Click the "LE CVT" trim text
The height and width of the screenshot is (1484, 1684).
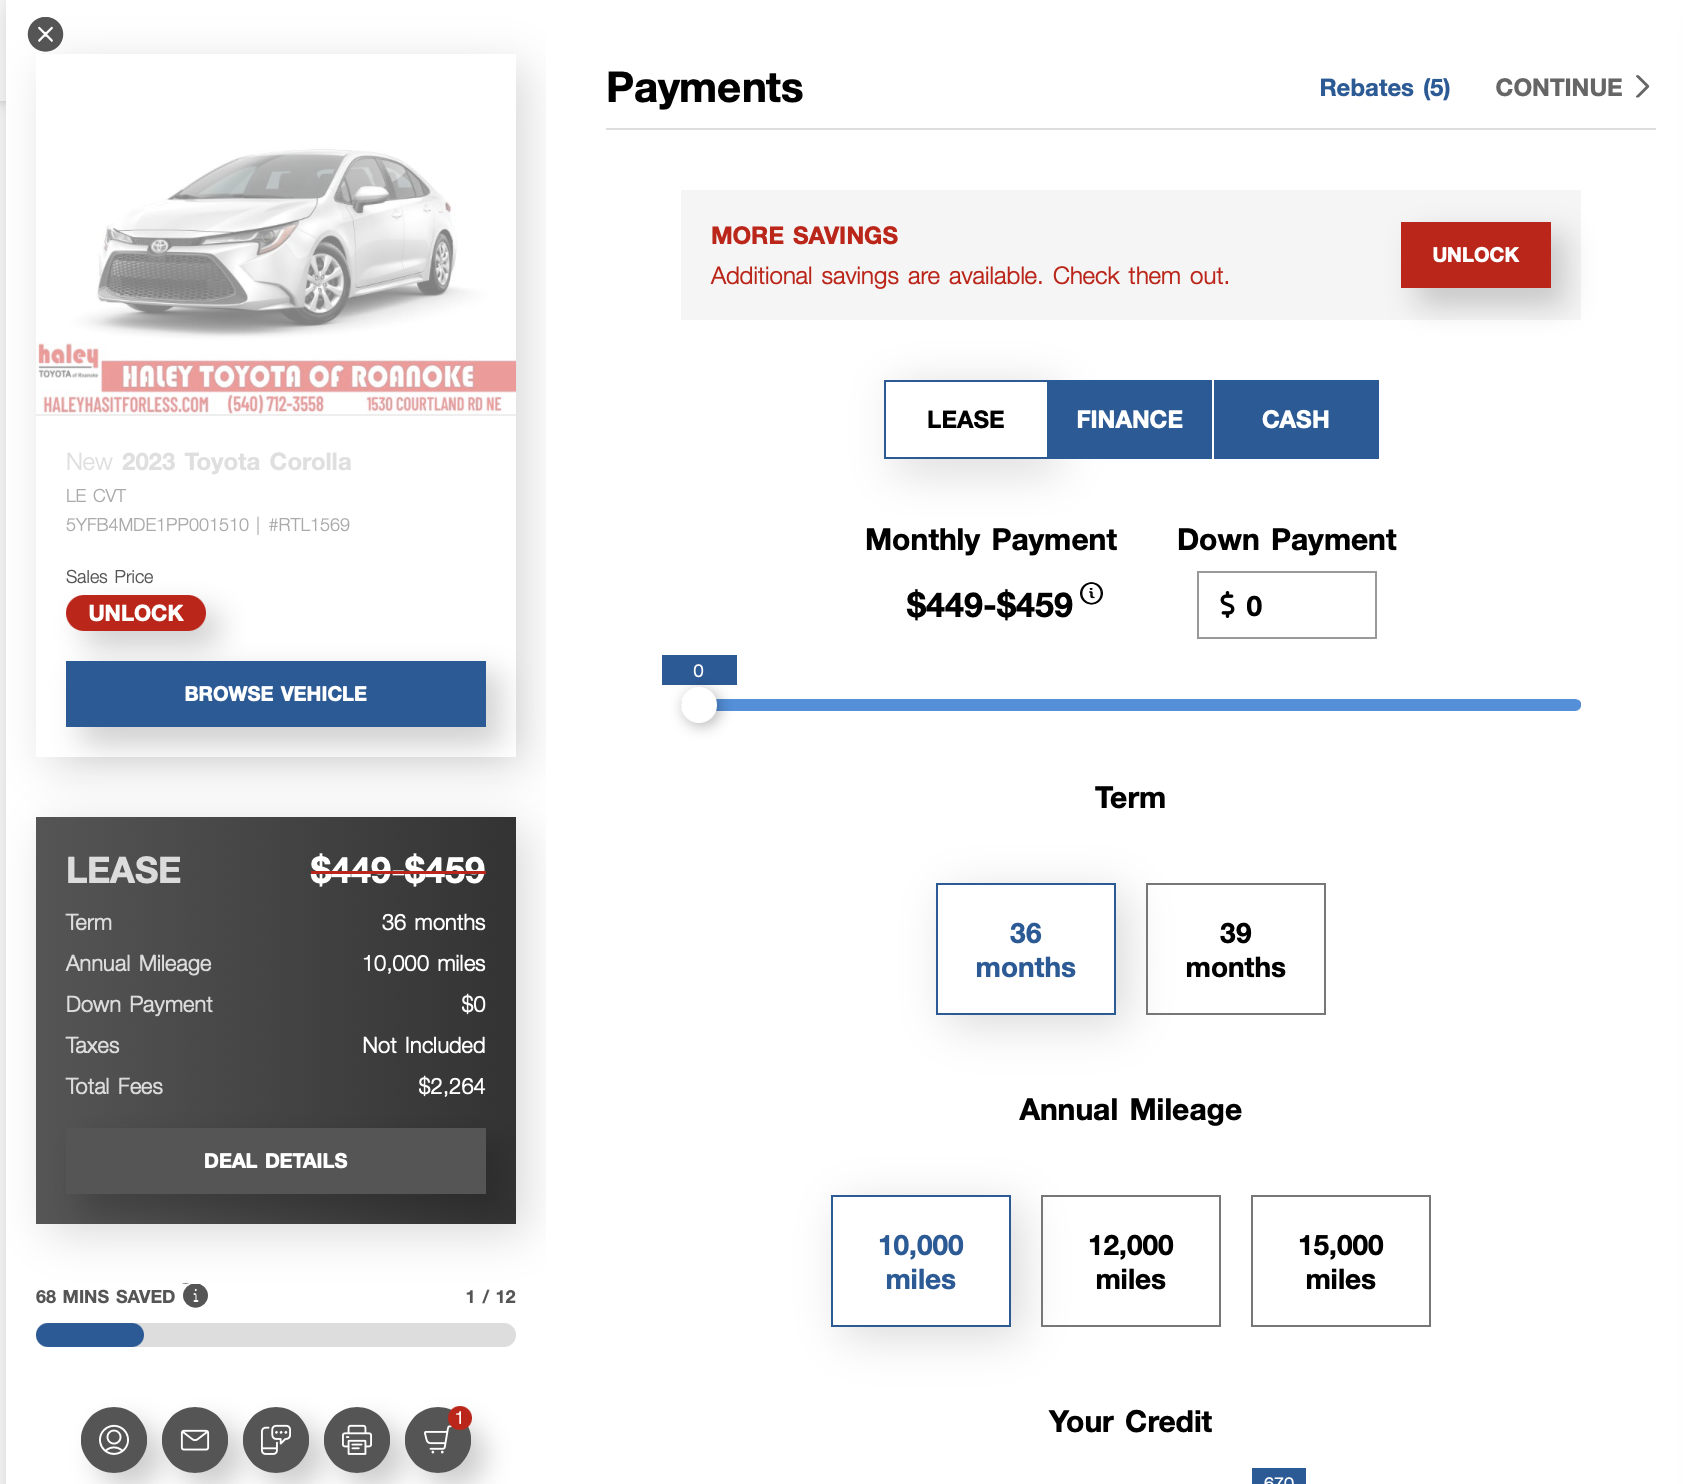pos(96,496)
